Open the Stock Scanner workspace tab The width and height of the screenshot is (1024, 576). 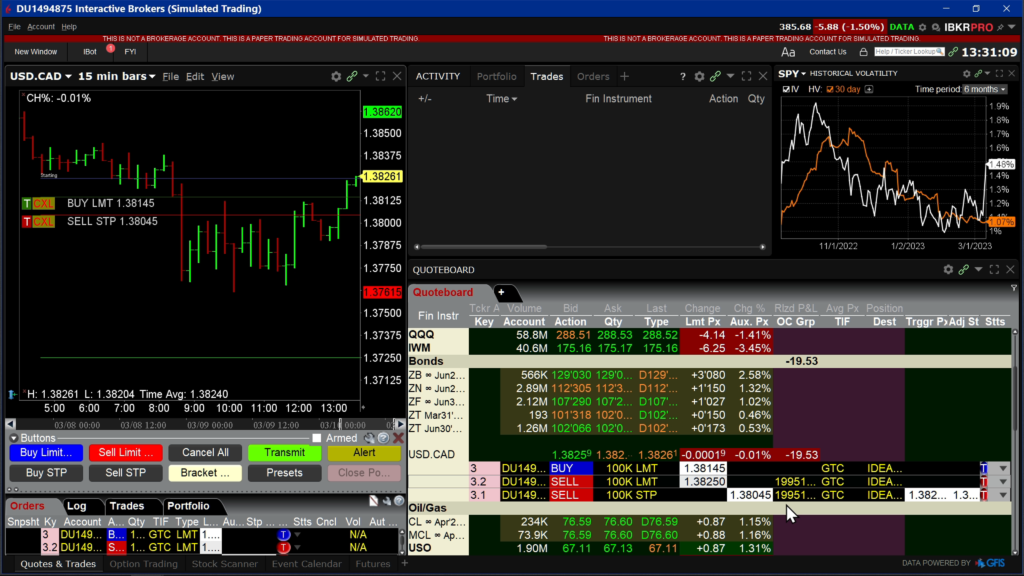tap(225, 564)
